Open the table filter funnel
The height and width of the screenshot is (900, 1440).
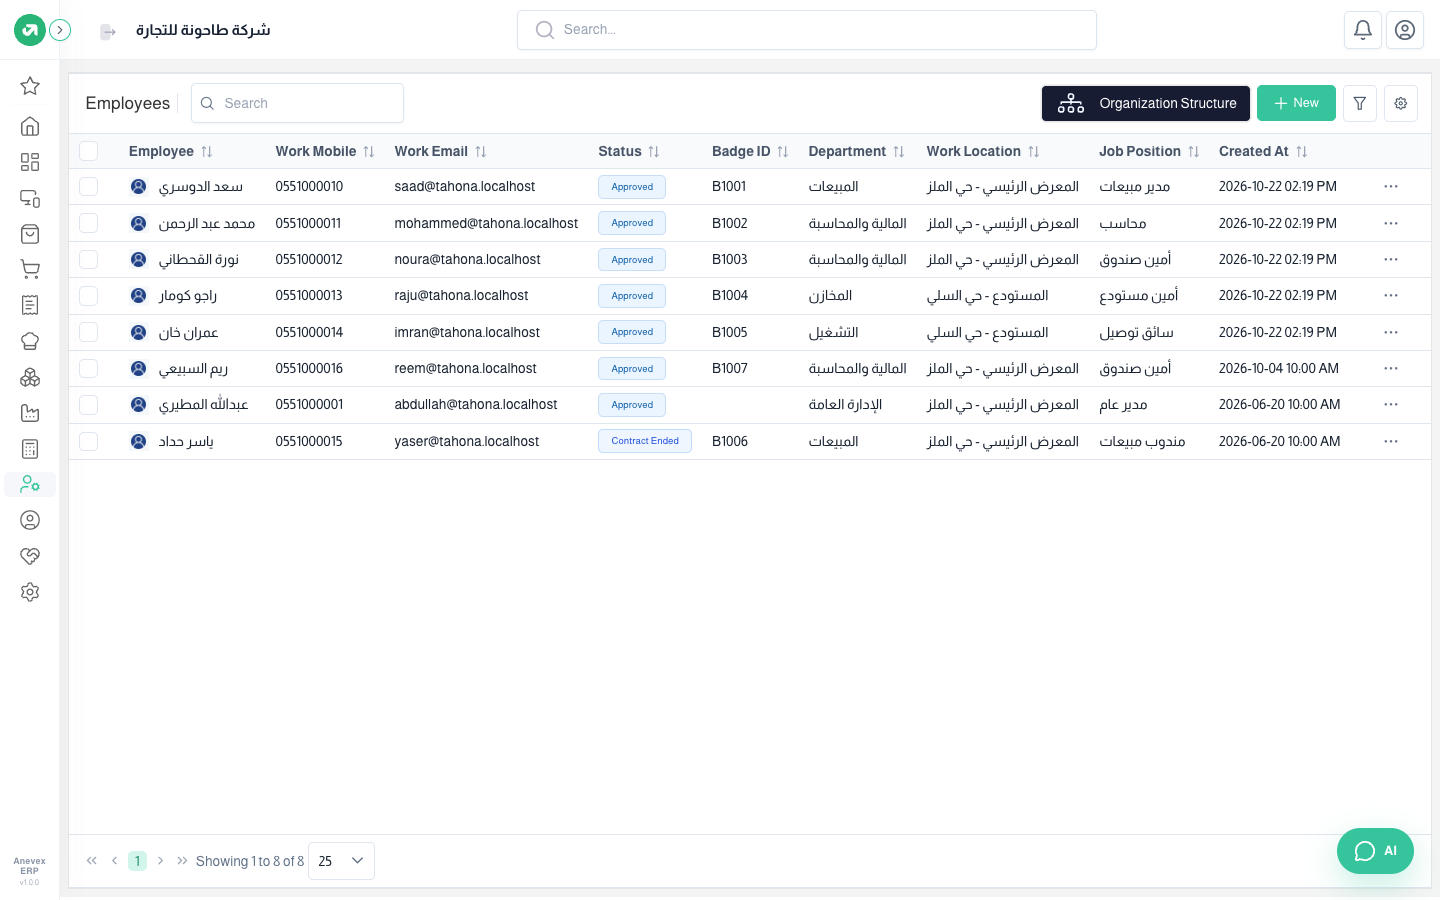[x=1360, y=103]
